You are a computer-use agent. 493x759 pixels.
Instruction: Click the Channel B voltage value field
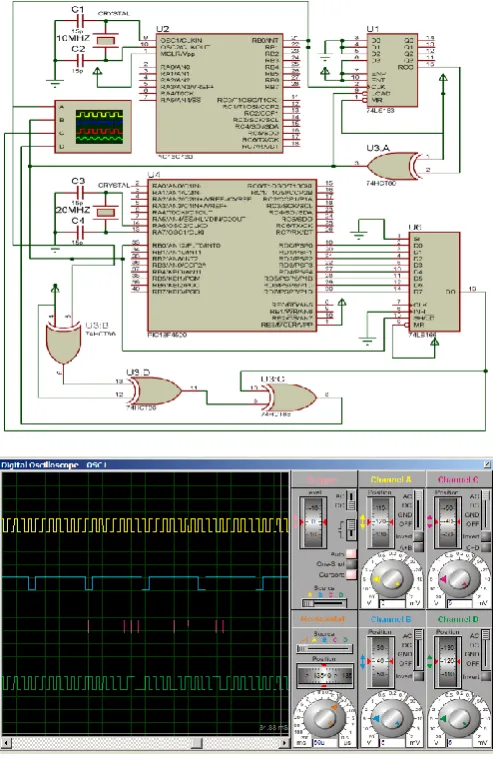click(x=392, y=743)
